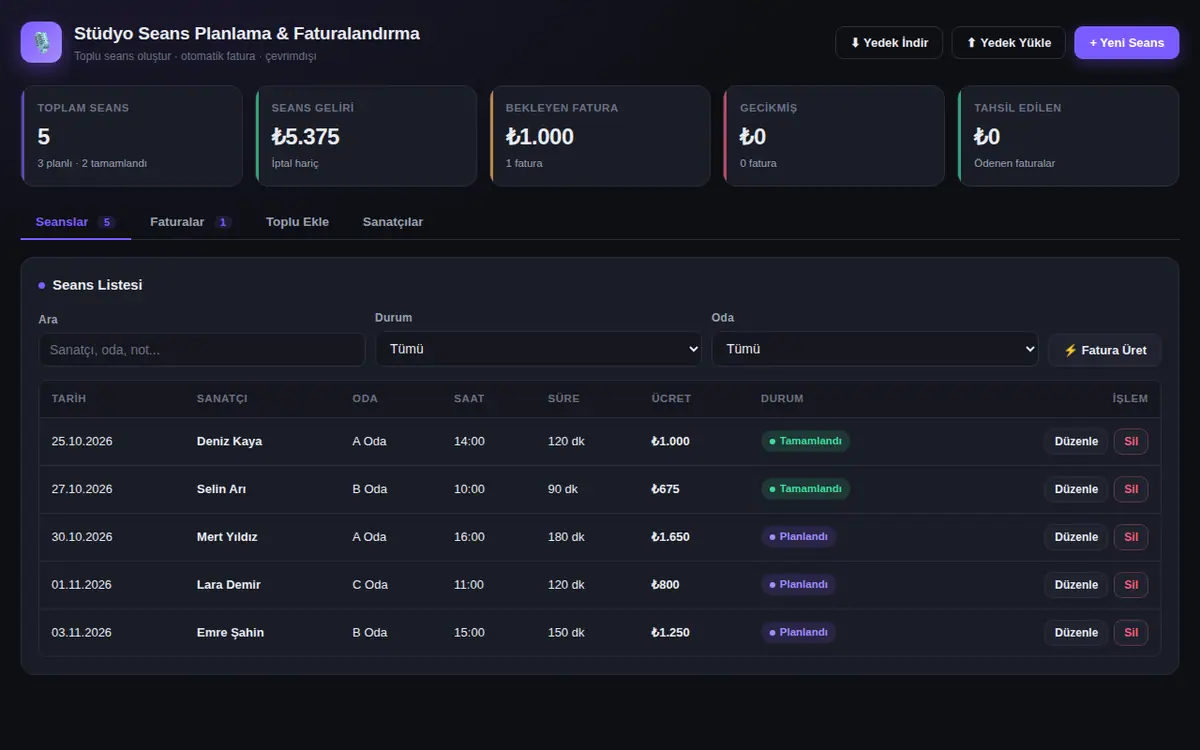
Task: Edit Lara Demir's session
Action: (x=1076, y=585)
